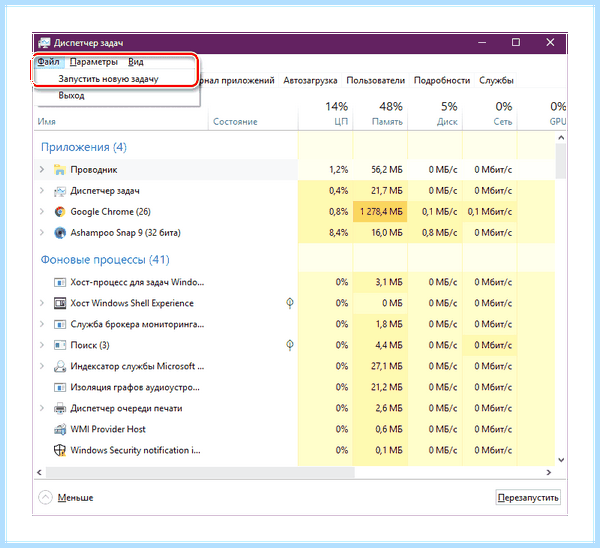This screenshot has width=600, height=548.
Task: Expand Google Chrome (26) processes
Action: coord(42,211)
